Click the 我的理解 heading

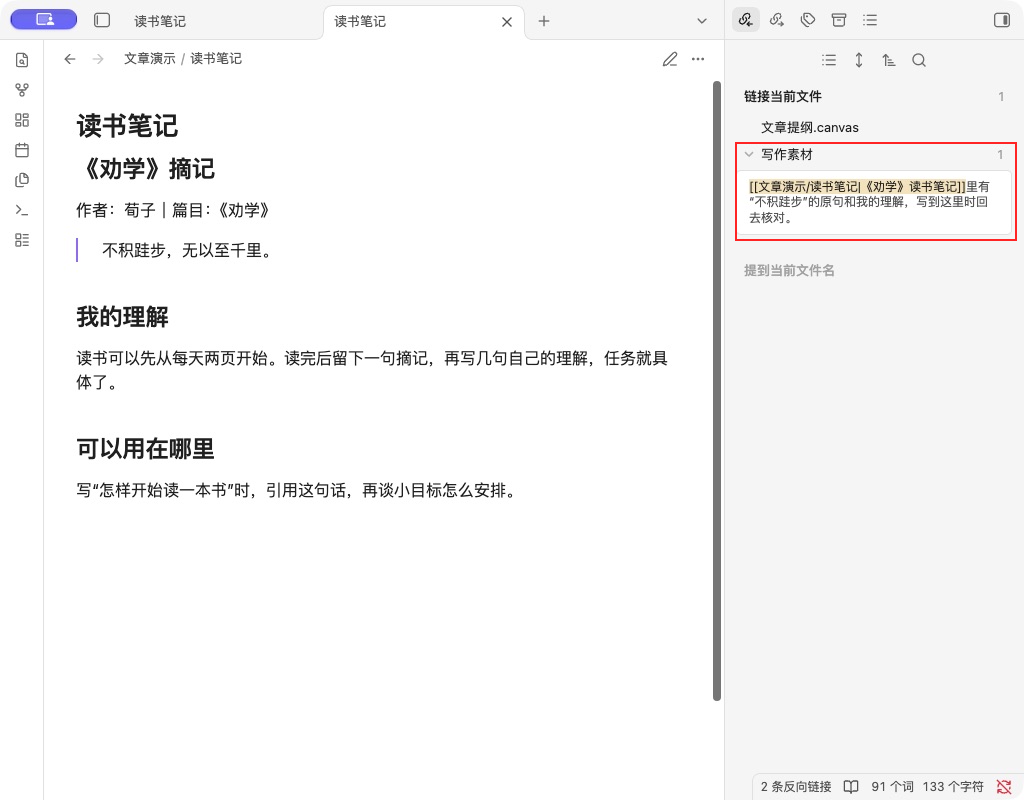122,317
